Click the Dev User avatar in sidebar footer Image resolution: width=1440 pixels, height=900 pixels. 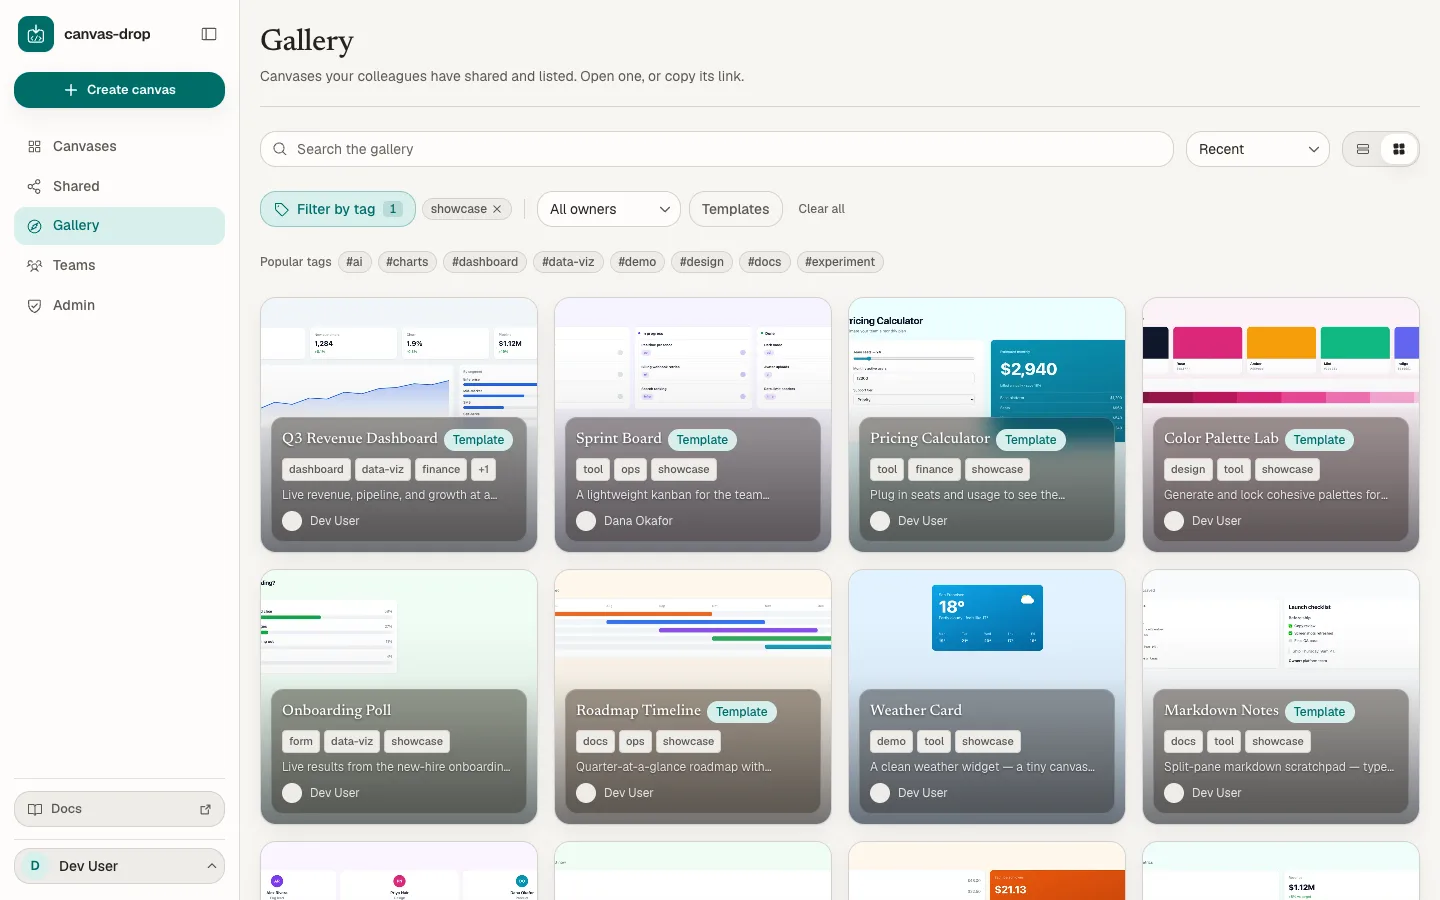[35, 866]
